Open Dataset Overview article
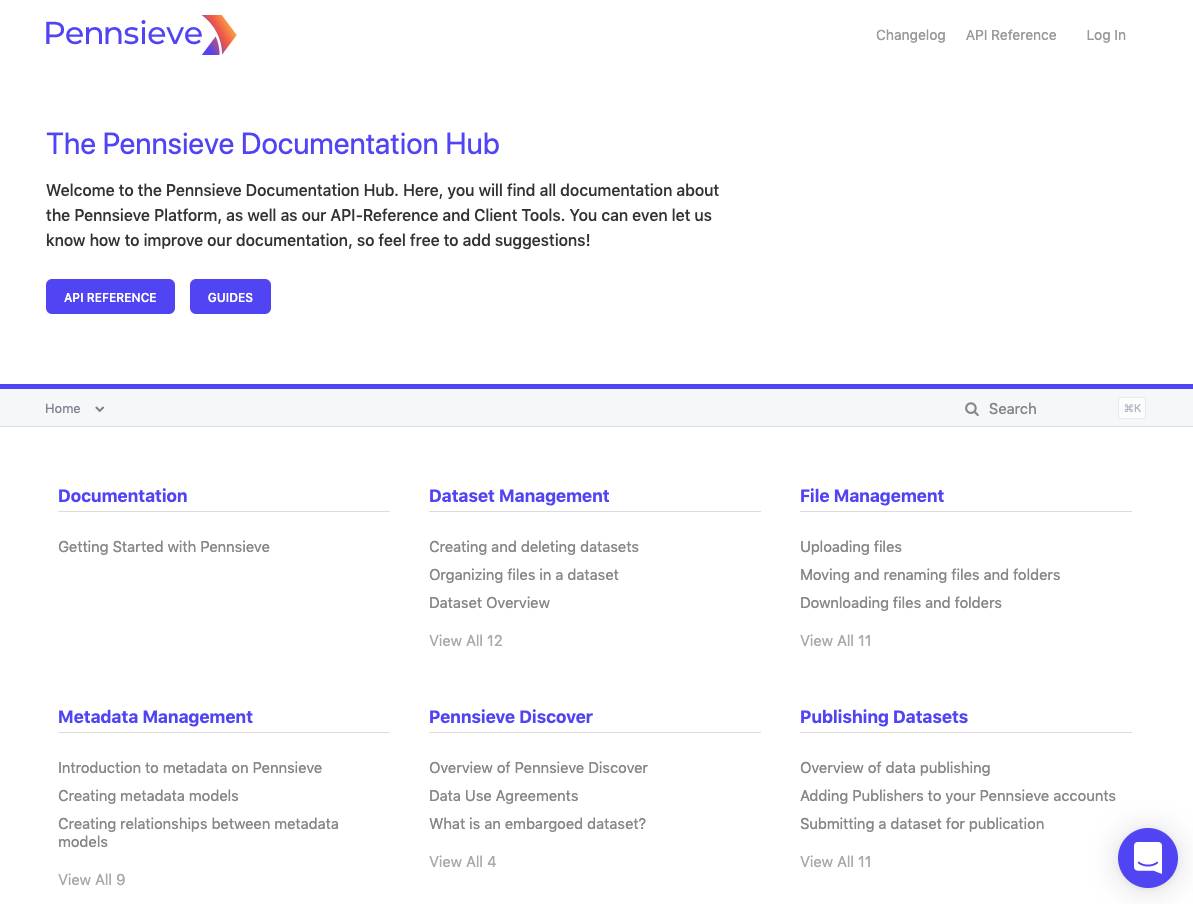This screenshot has width=1193, height=904. [x=489, y=603]
